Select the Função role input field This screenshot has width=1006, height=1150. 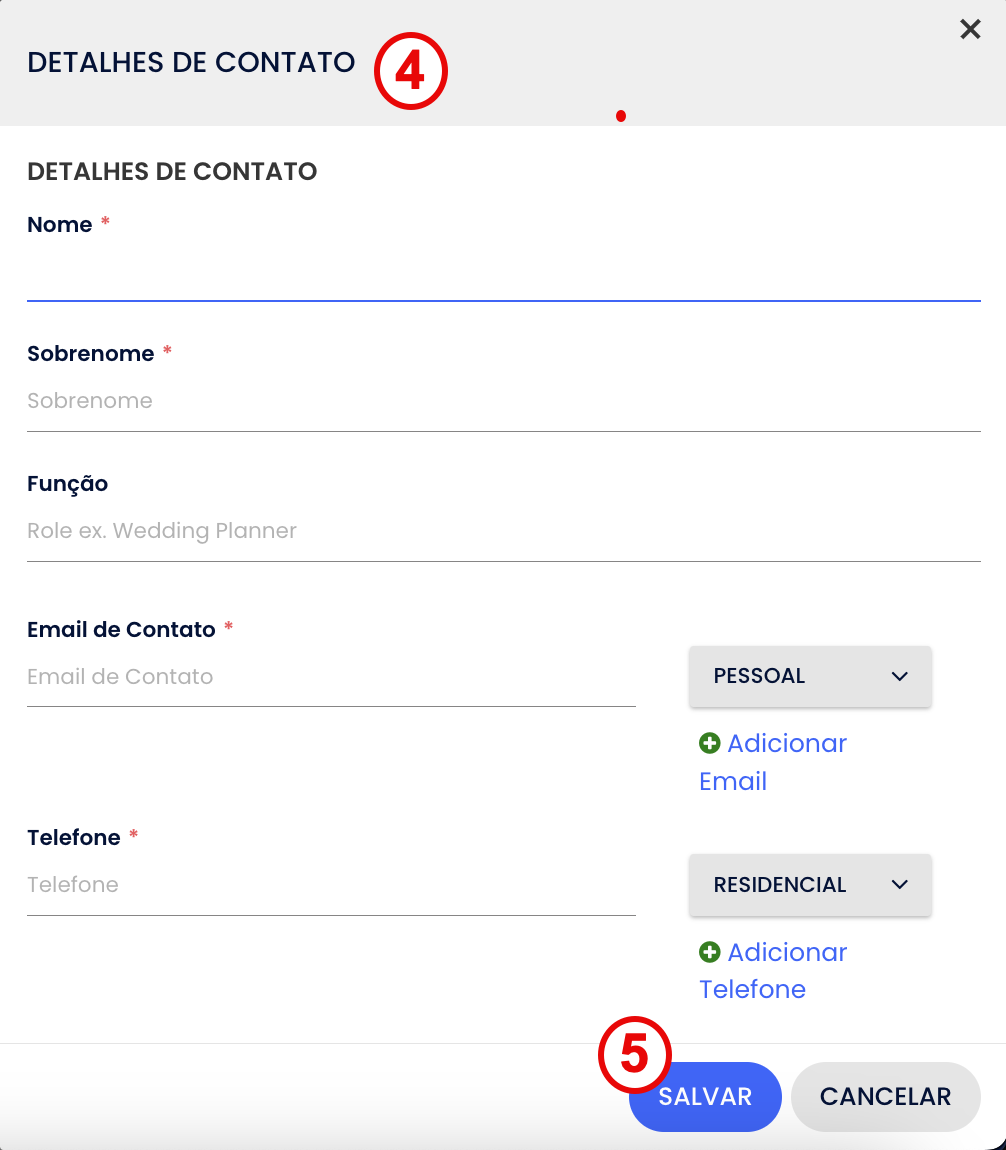pyautogui.click(x=503, y=531)
